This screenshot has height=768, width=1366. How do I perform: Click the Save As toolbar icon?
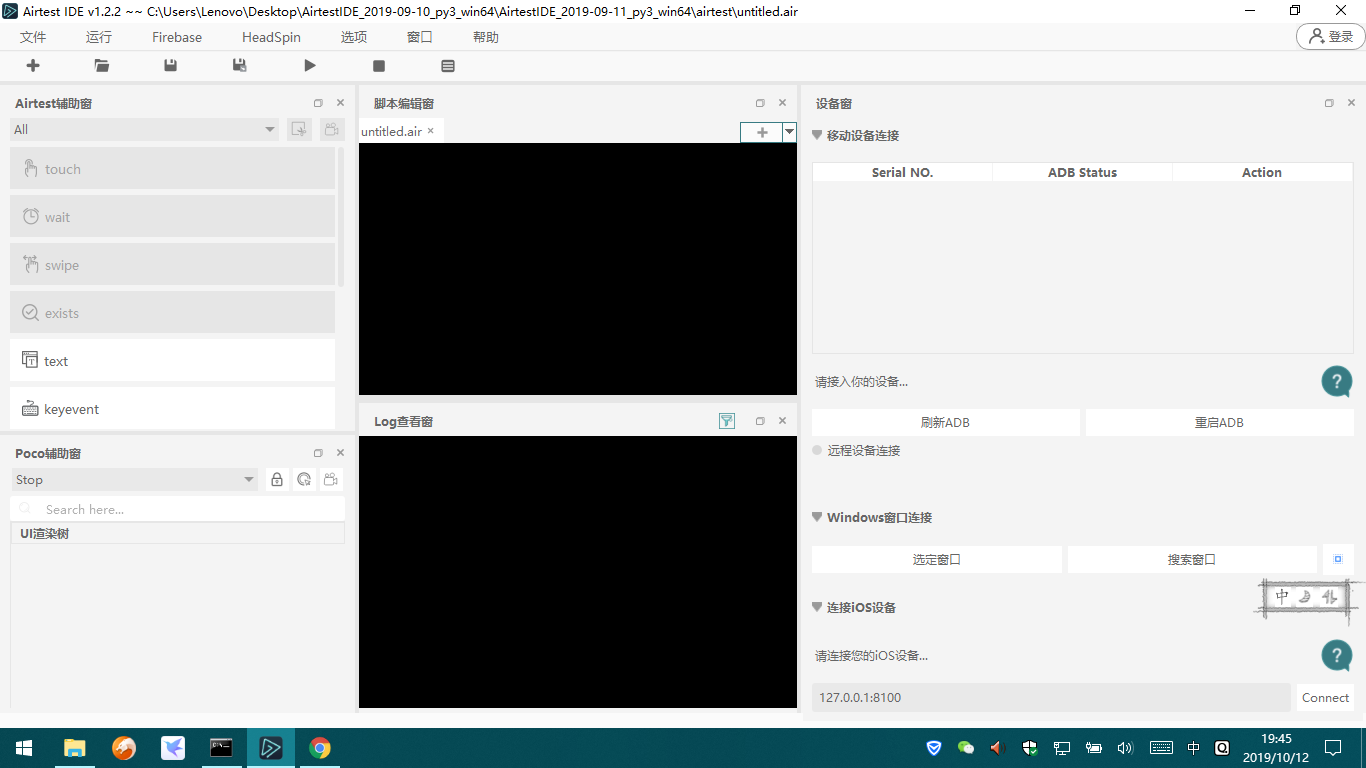tap(240, 65)
